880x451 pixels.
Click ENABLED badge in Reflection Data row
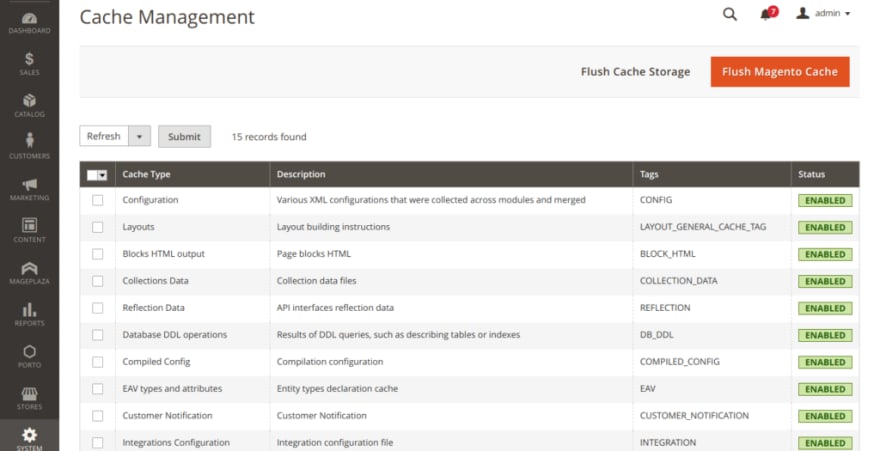click(825, 308)
